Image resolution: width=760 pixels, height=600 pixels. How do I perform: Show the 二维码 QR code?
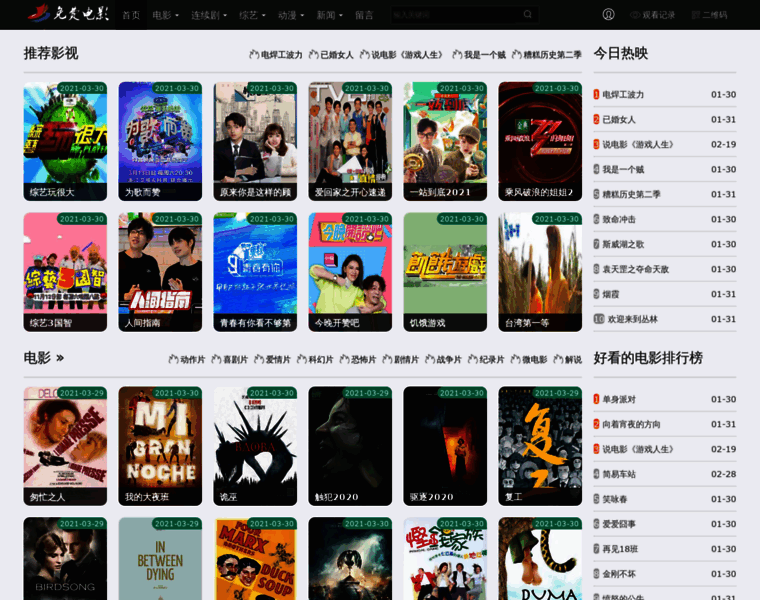pyautogui.click(x=709, y=15)
